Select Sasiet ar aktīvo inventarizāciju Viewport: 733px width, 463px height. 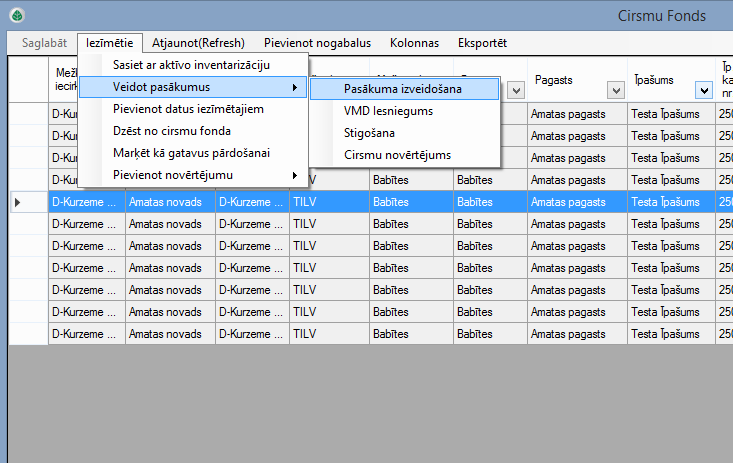pyautogui.click(x=193, y=65)
